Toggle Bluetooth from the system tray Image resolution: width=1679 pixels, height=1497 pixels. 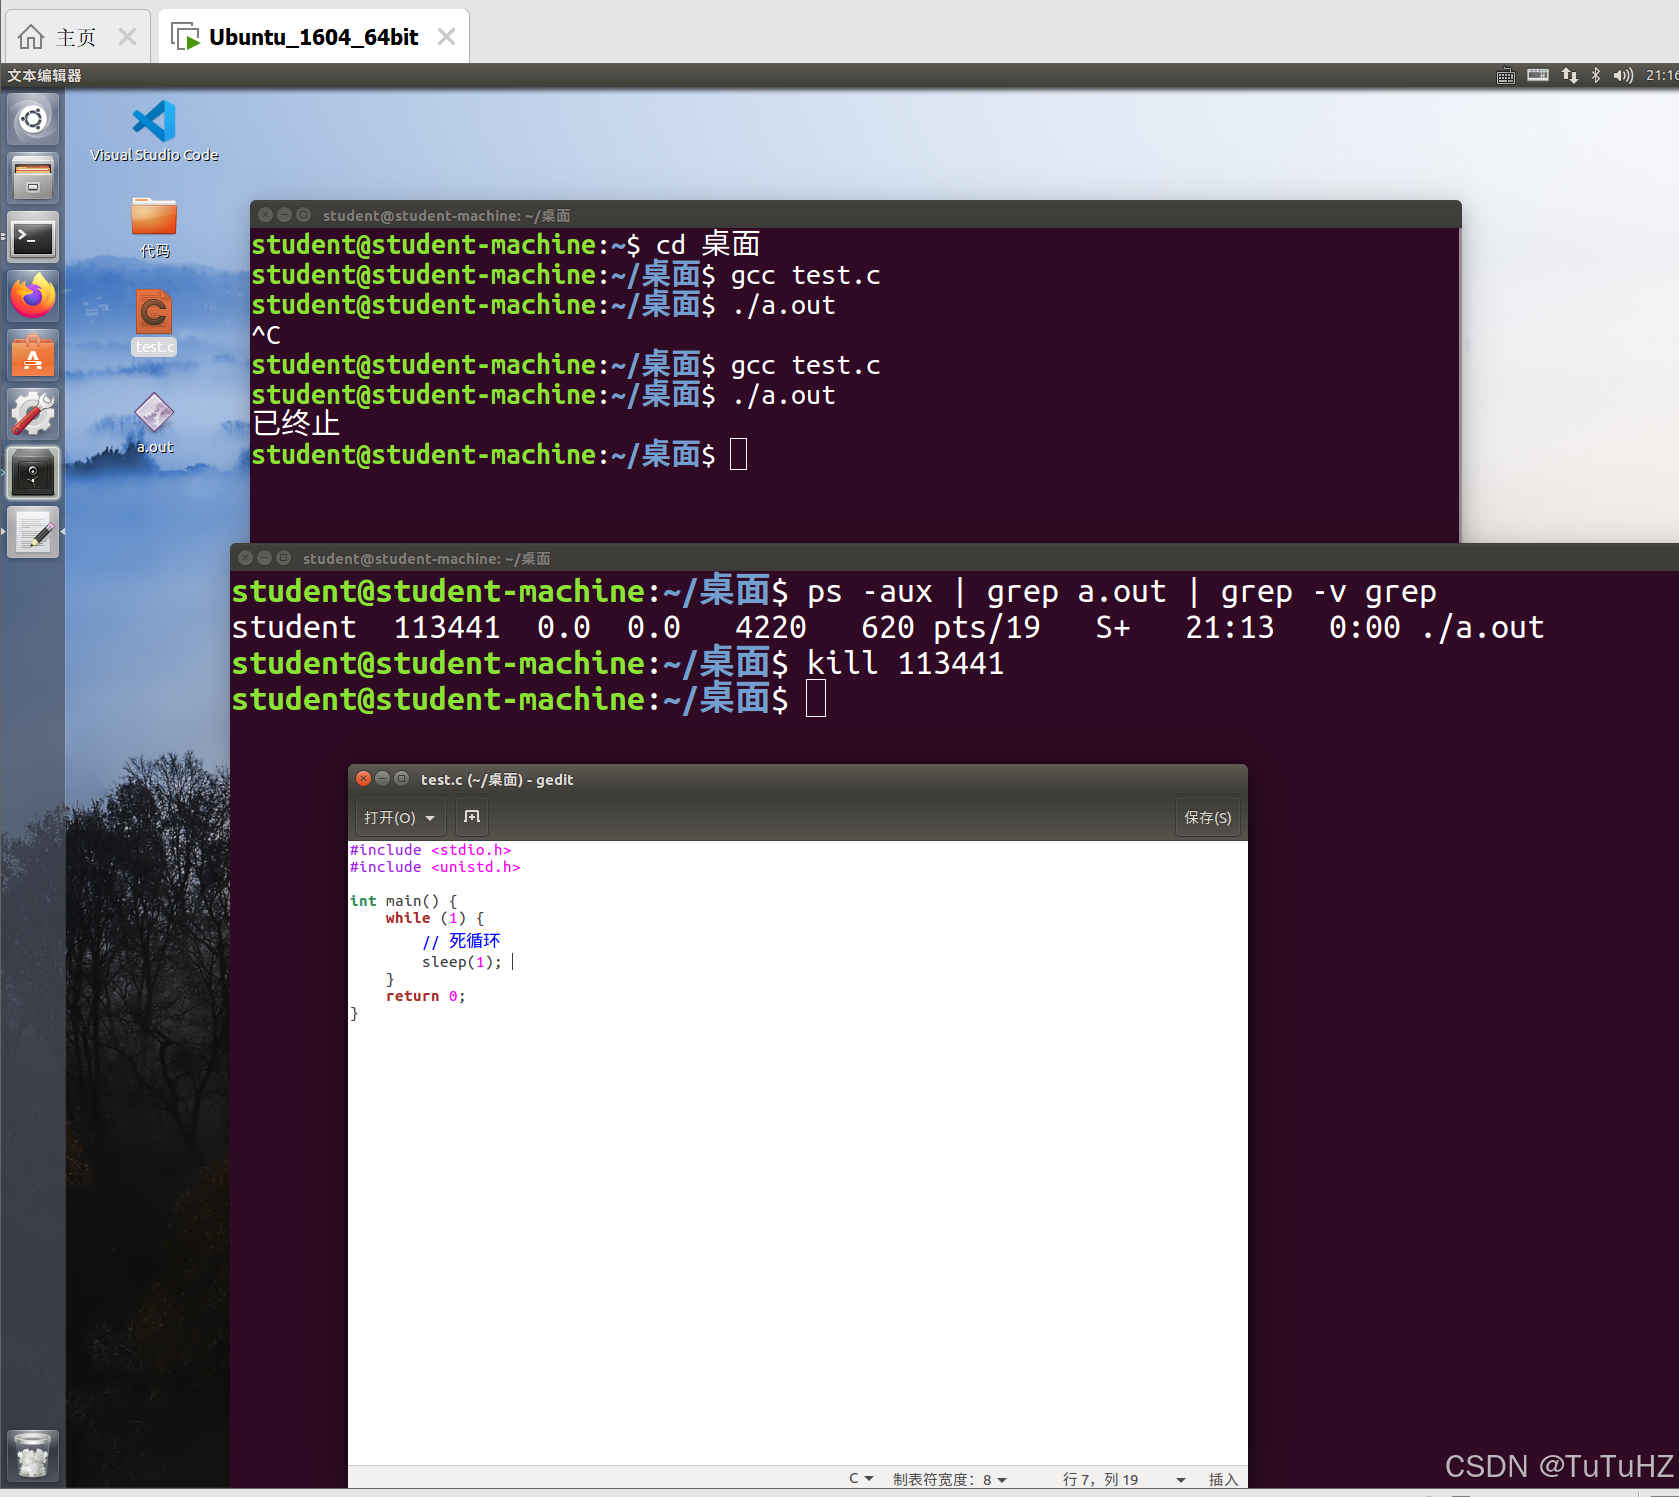tap(1594, 75)
